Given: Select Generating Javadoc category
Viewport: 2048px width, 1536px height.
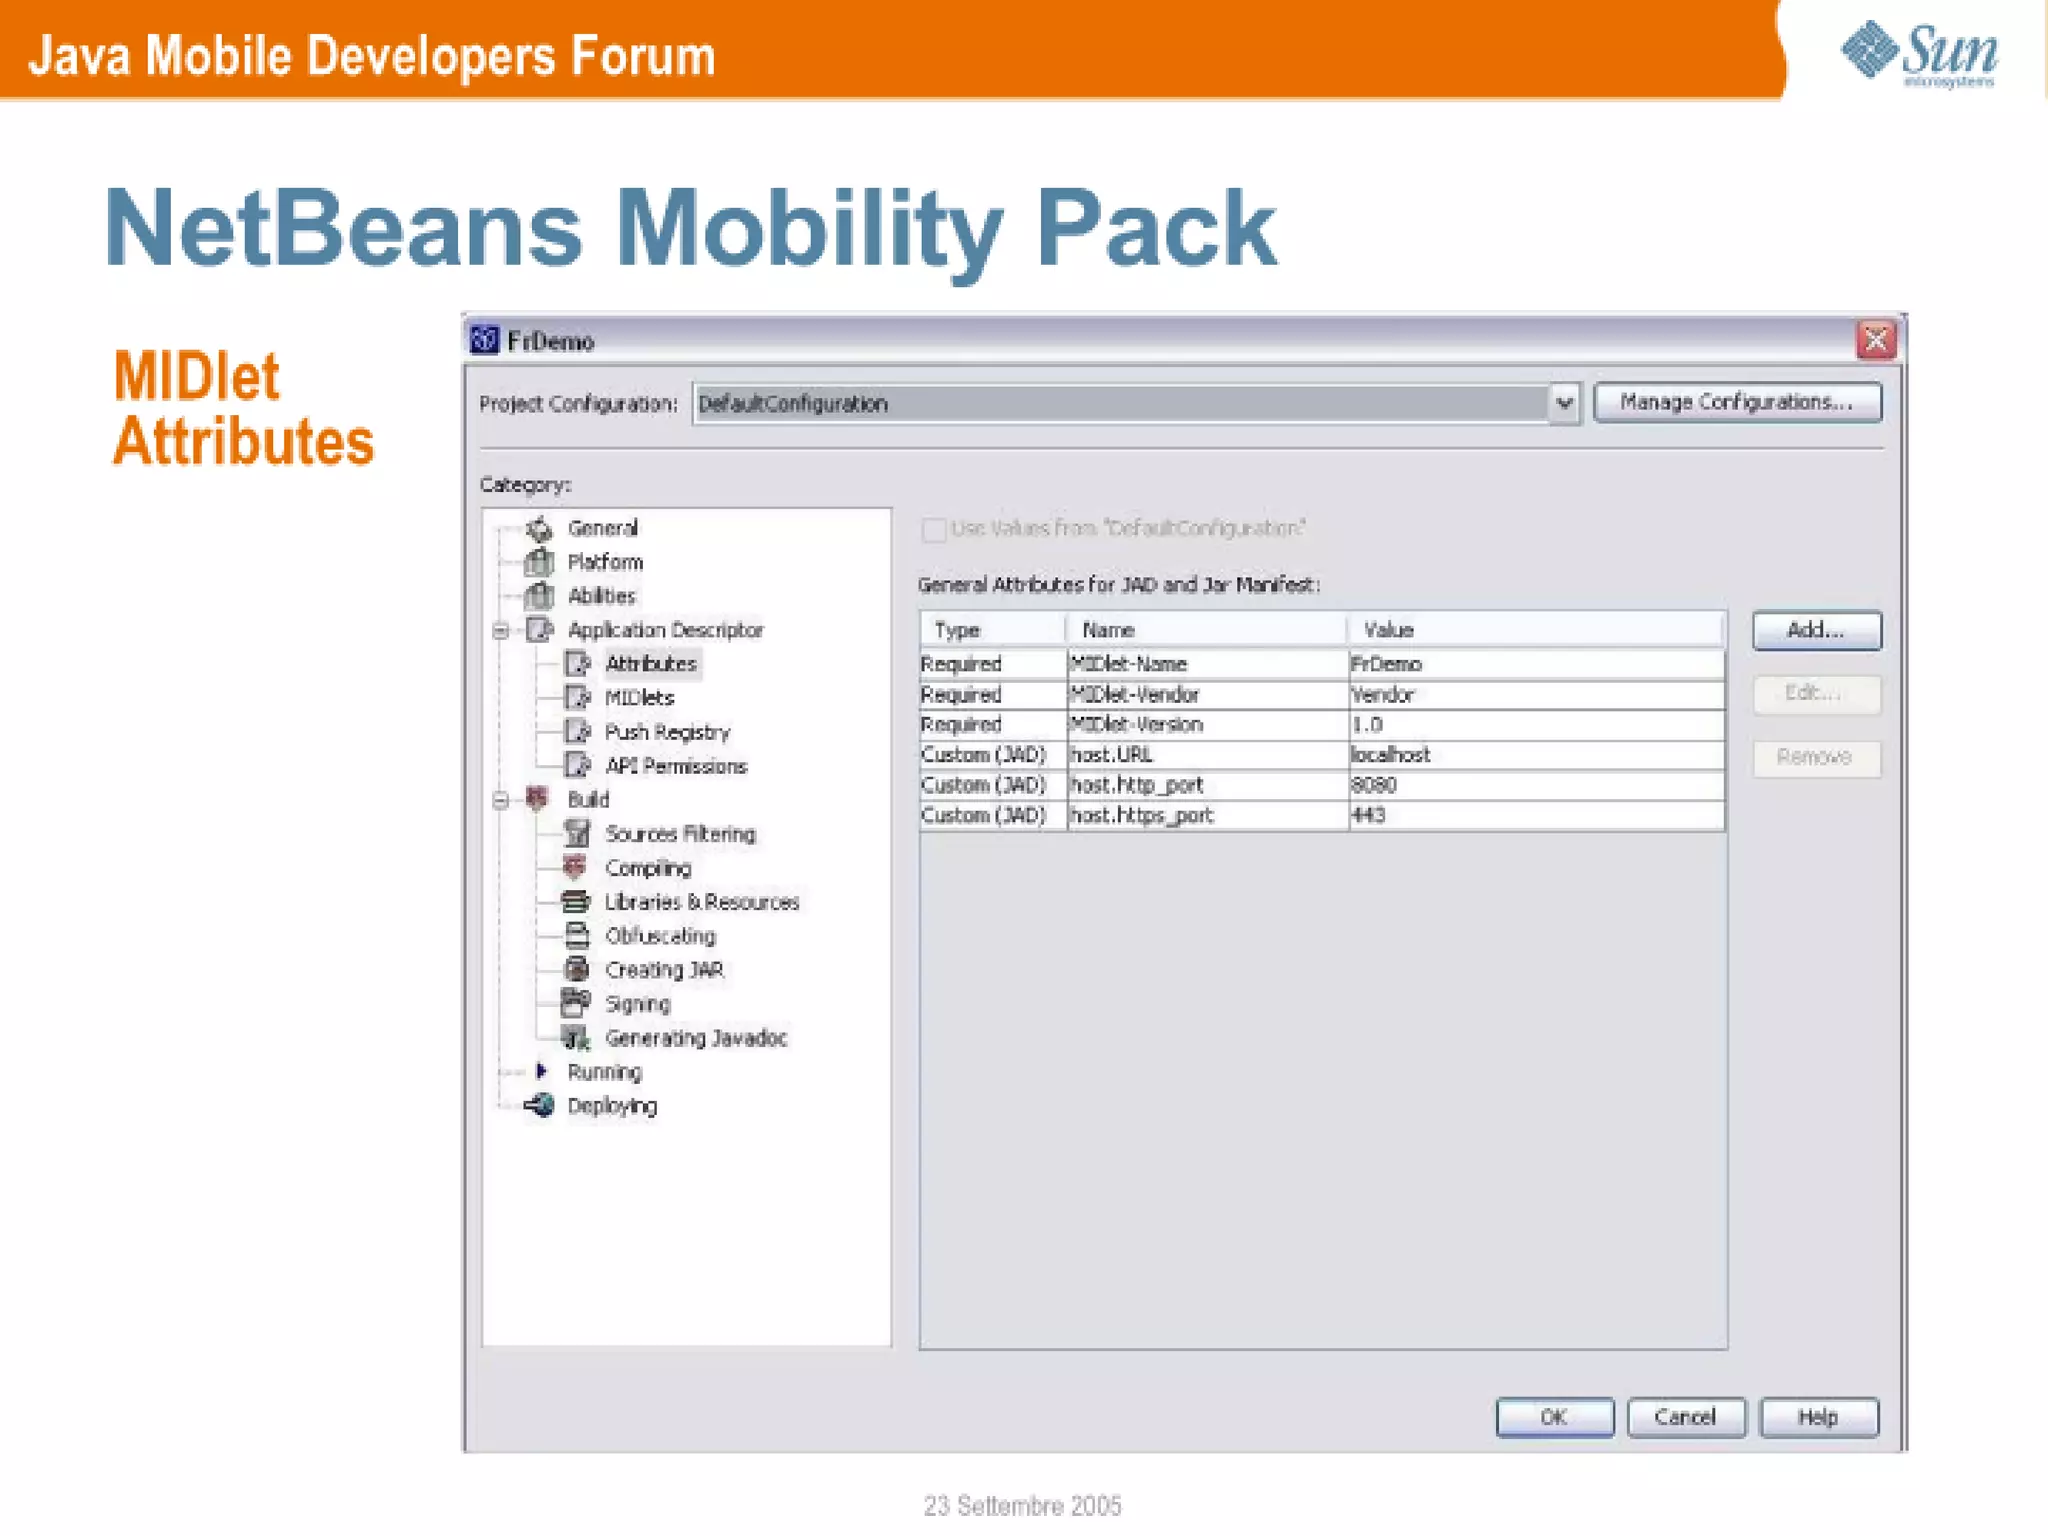Looking at the screenshot, I should coord(696,1038).
